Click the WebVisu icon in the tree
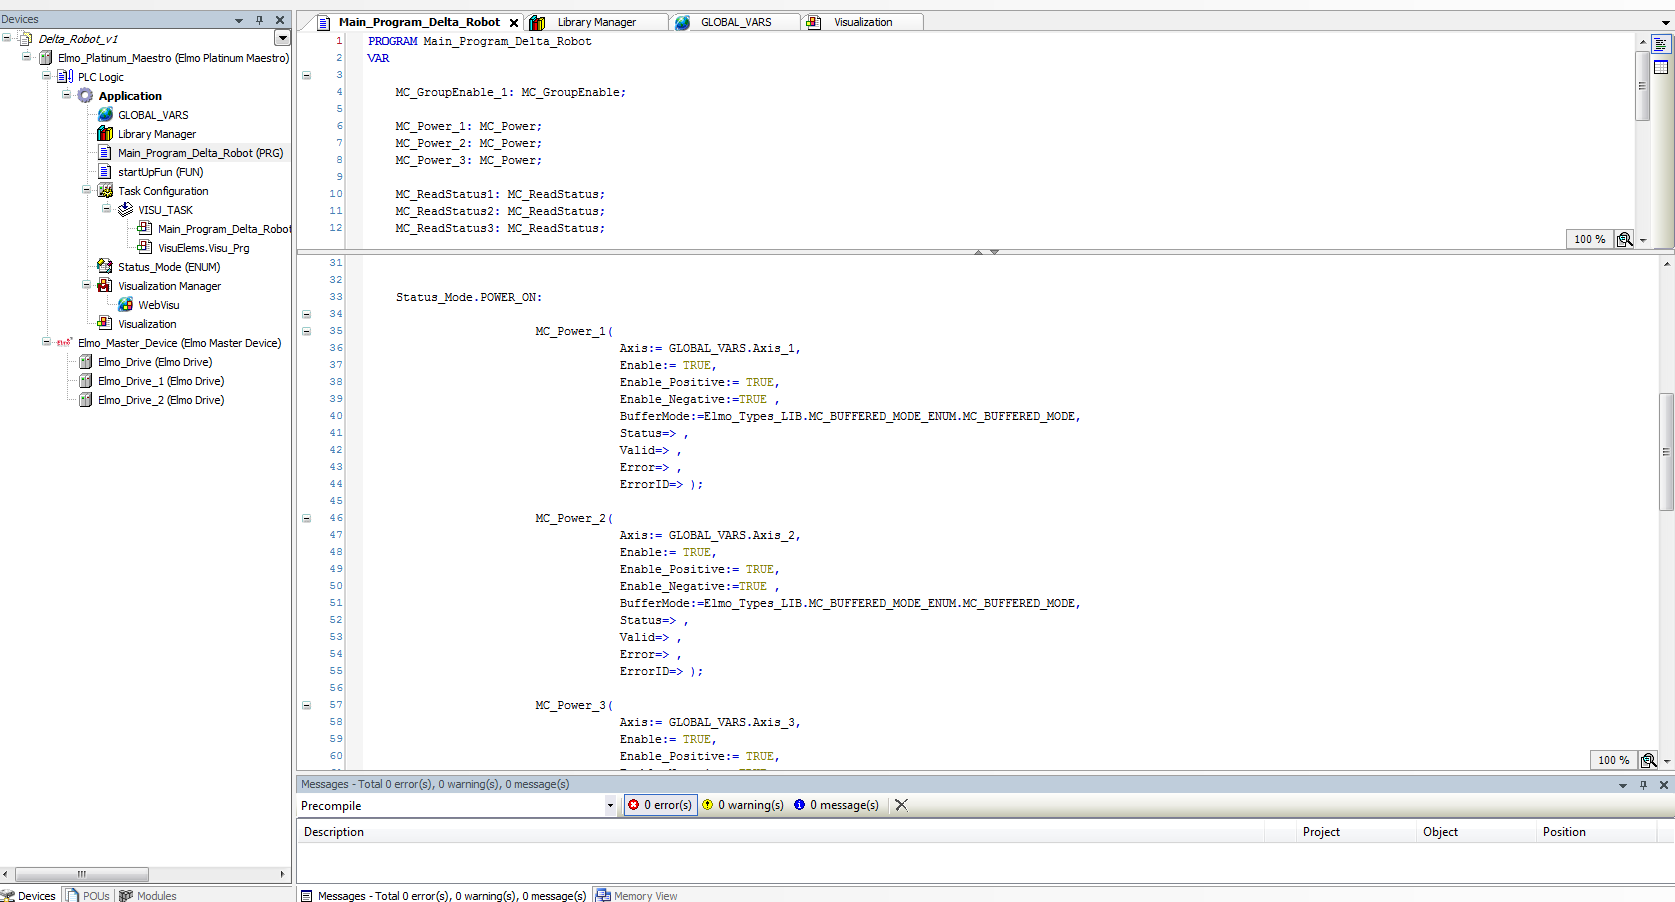 125,304
